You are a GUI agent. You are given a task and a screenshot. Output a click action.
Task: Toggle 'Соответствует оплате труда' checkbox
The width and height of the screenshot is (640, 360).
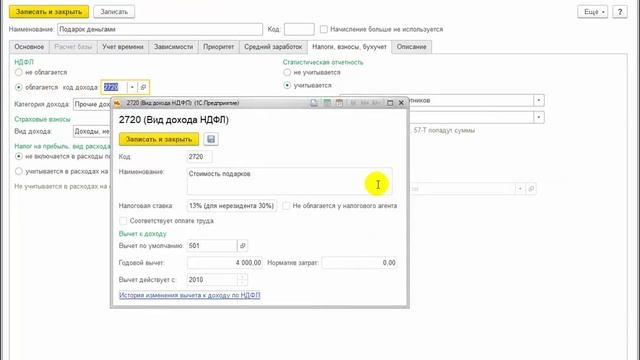tap(123, 221)
